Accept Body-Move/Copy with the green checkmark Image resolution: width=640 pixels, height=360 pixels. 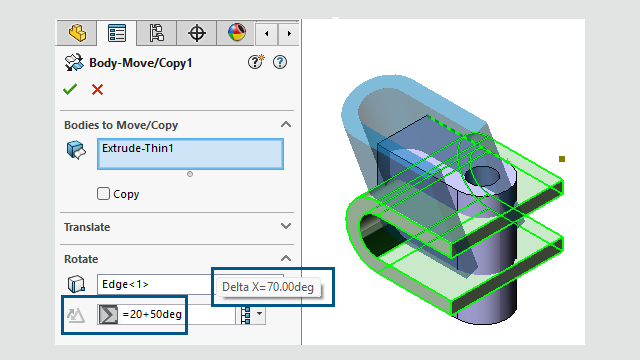click(x=70, y=89)
